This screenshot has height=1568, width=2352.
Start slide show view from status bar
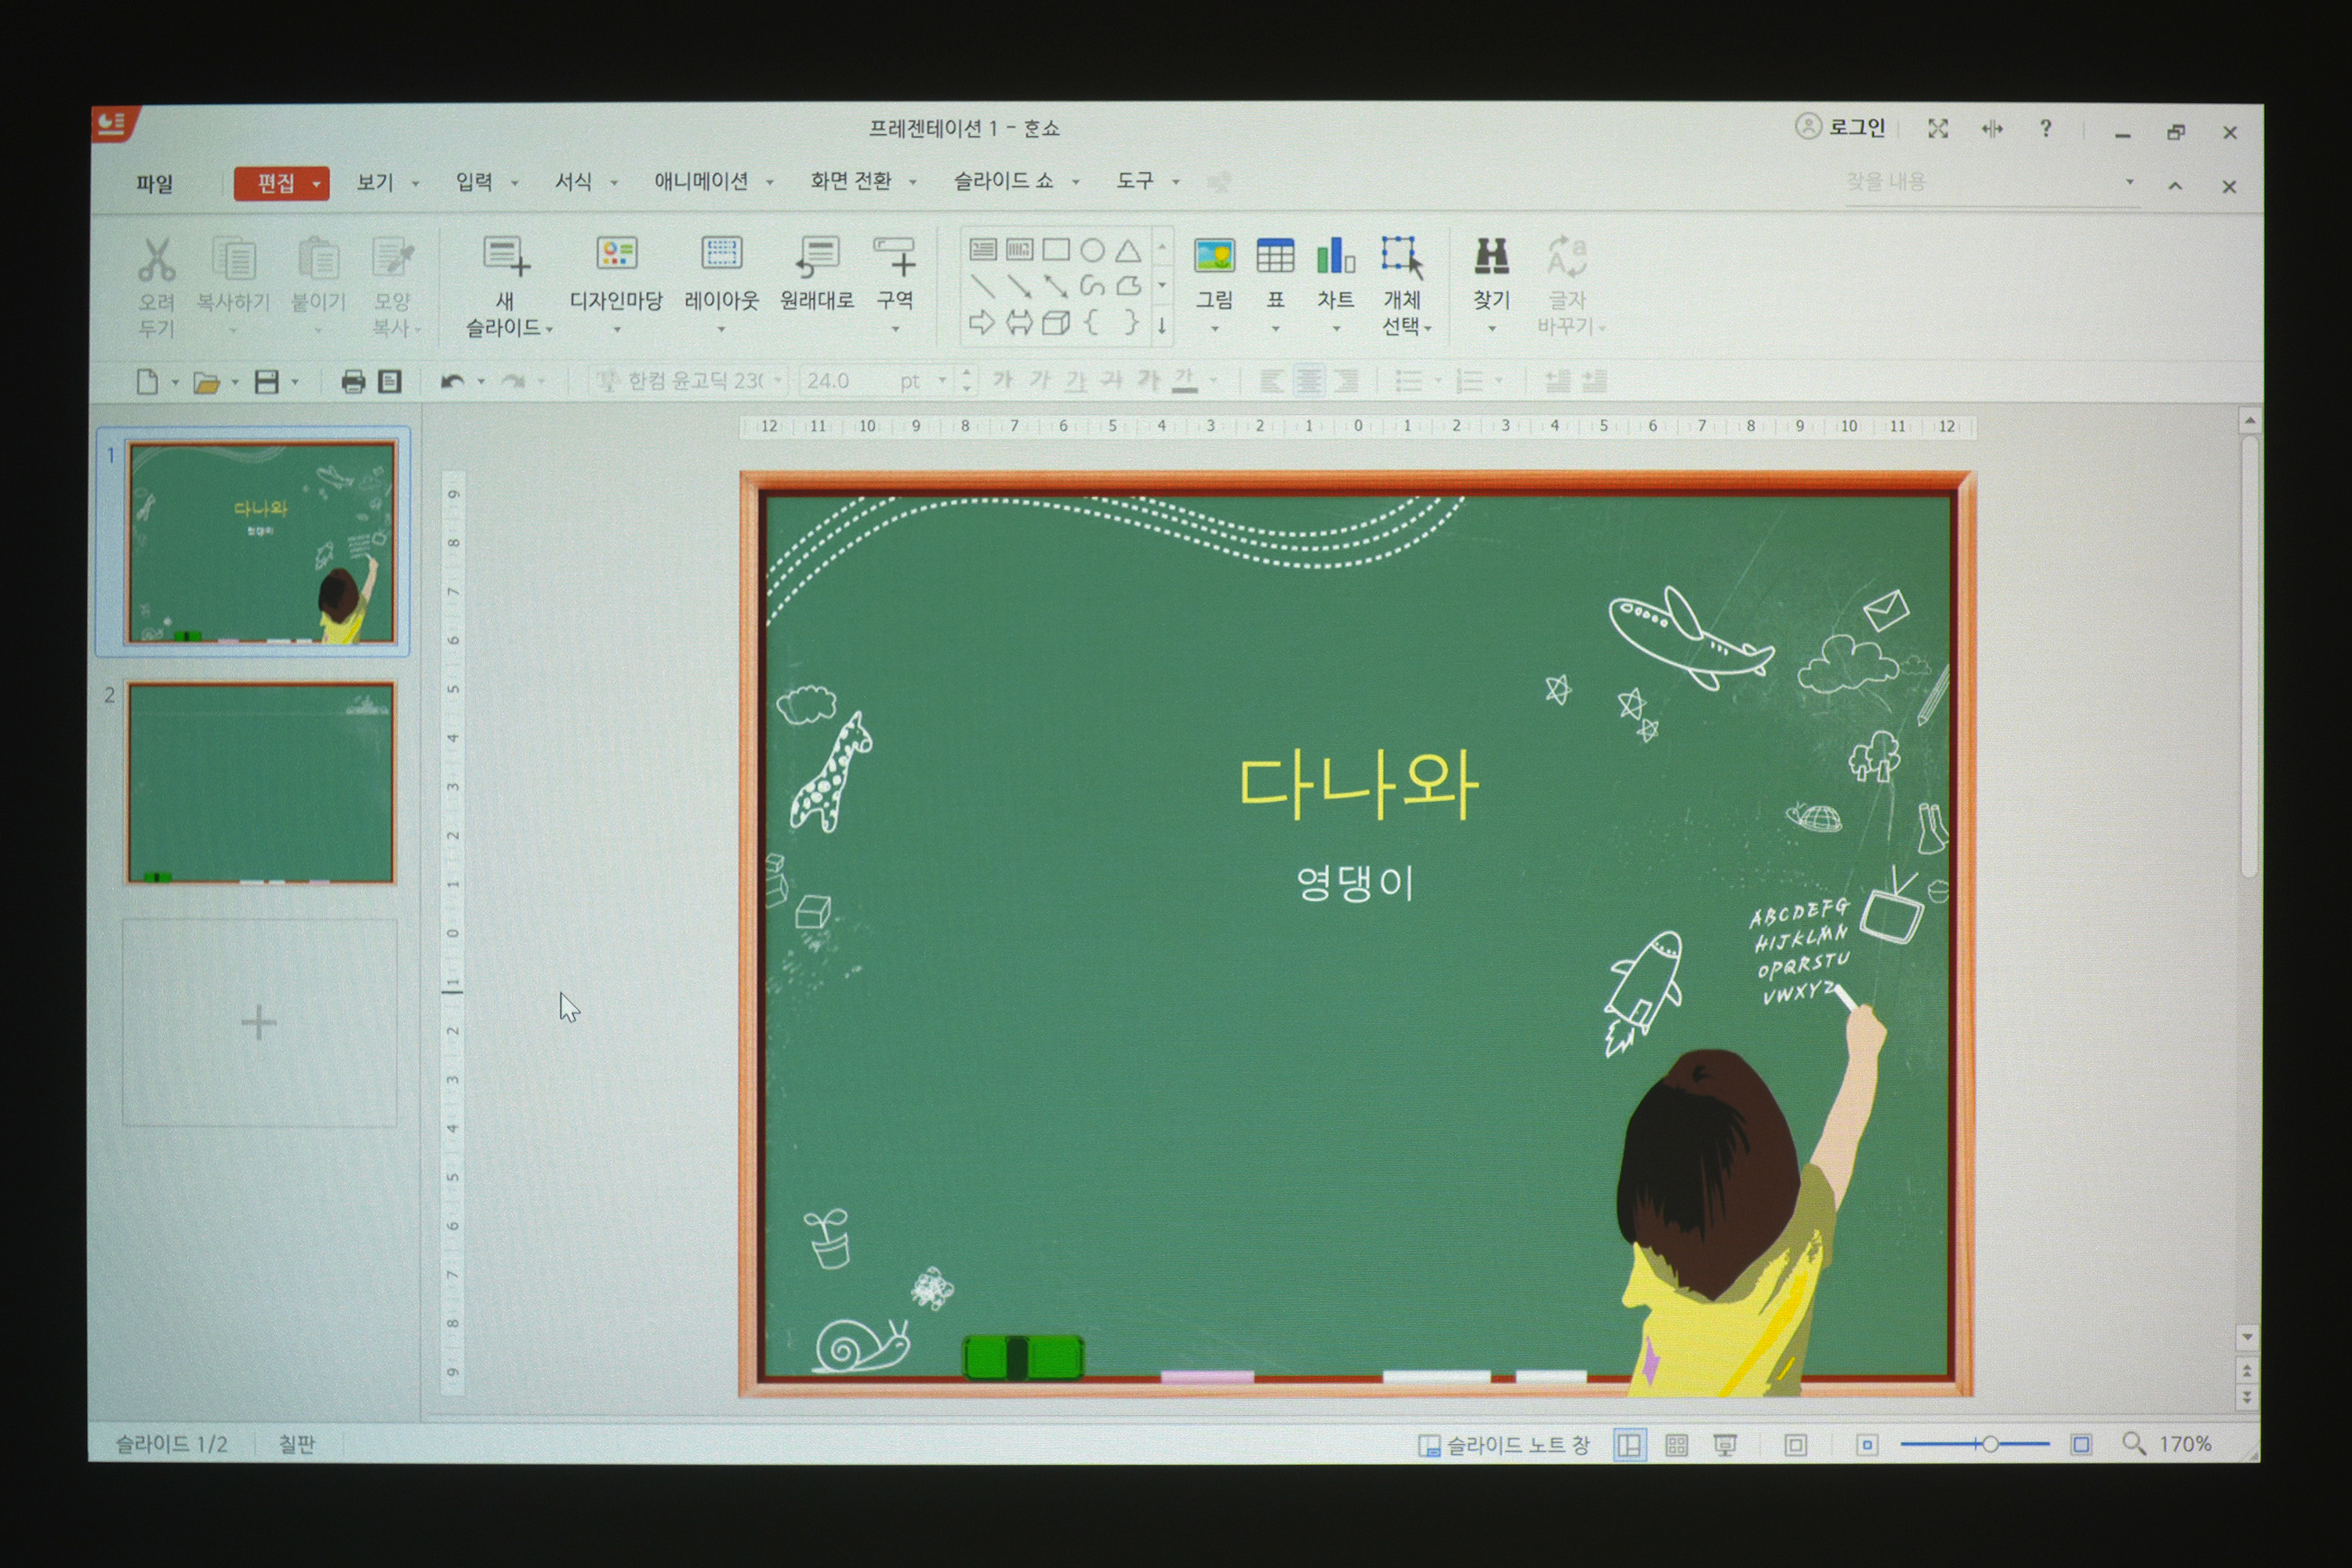(1725, 1445)
